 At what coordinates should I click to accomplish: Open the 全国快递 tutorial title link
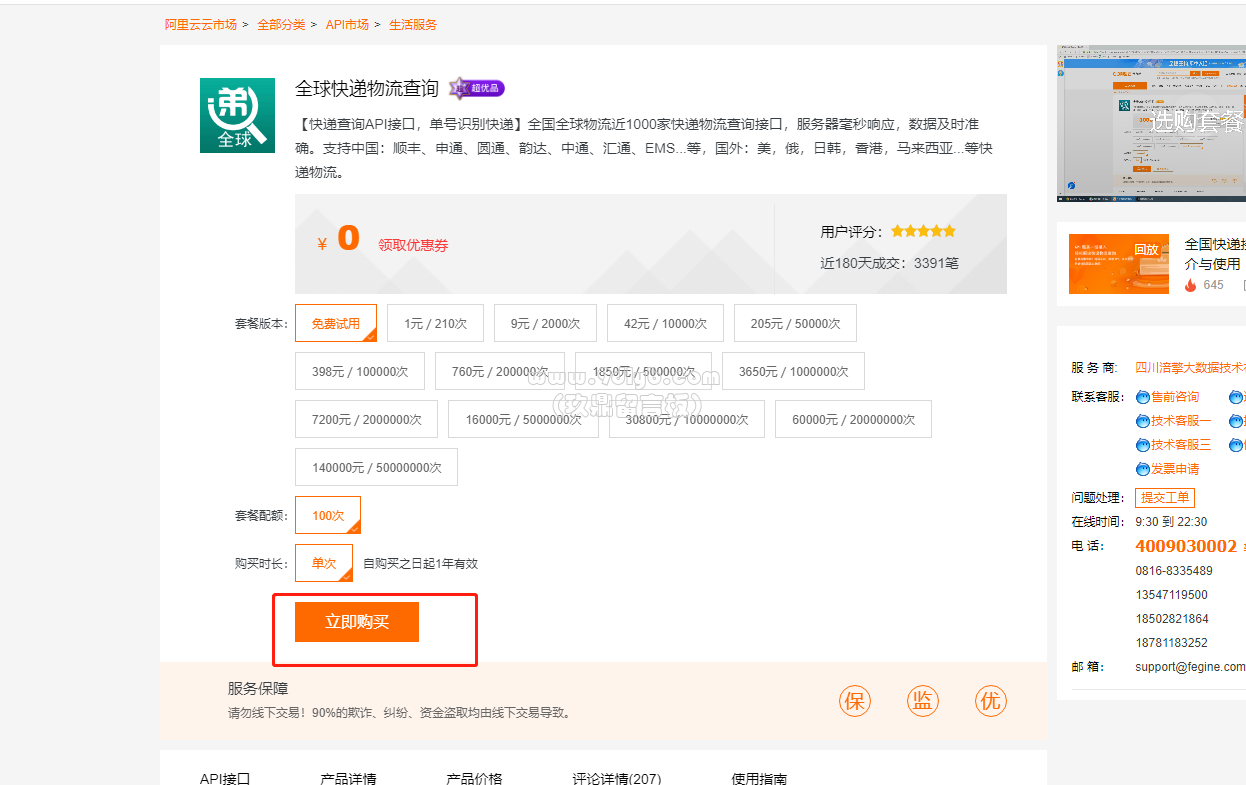coord(1215,254)
